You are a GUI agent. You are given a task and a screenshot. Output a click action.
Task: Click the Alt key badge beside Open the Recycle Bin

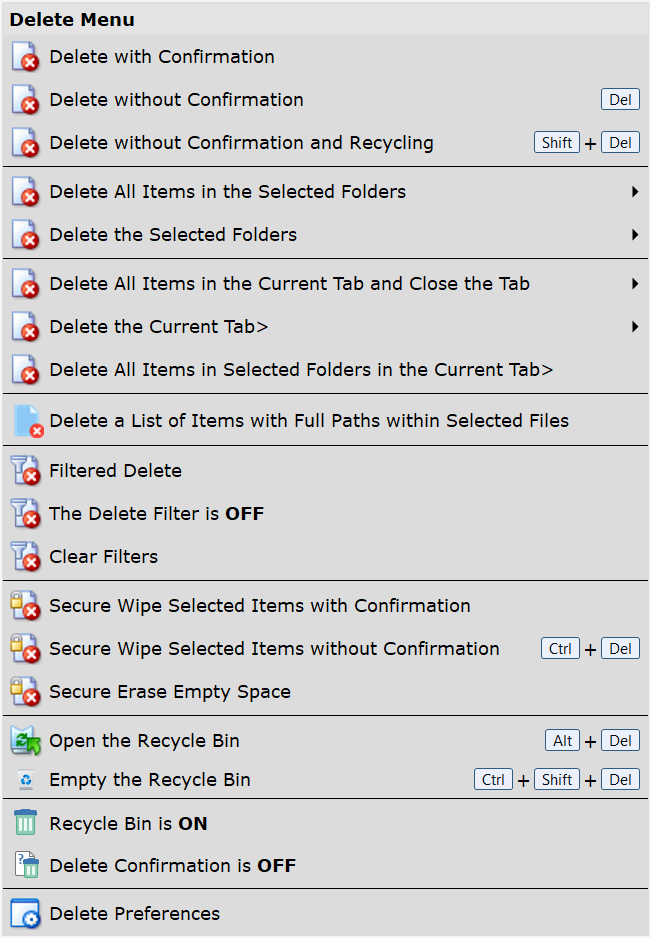tap(562, 741)
